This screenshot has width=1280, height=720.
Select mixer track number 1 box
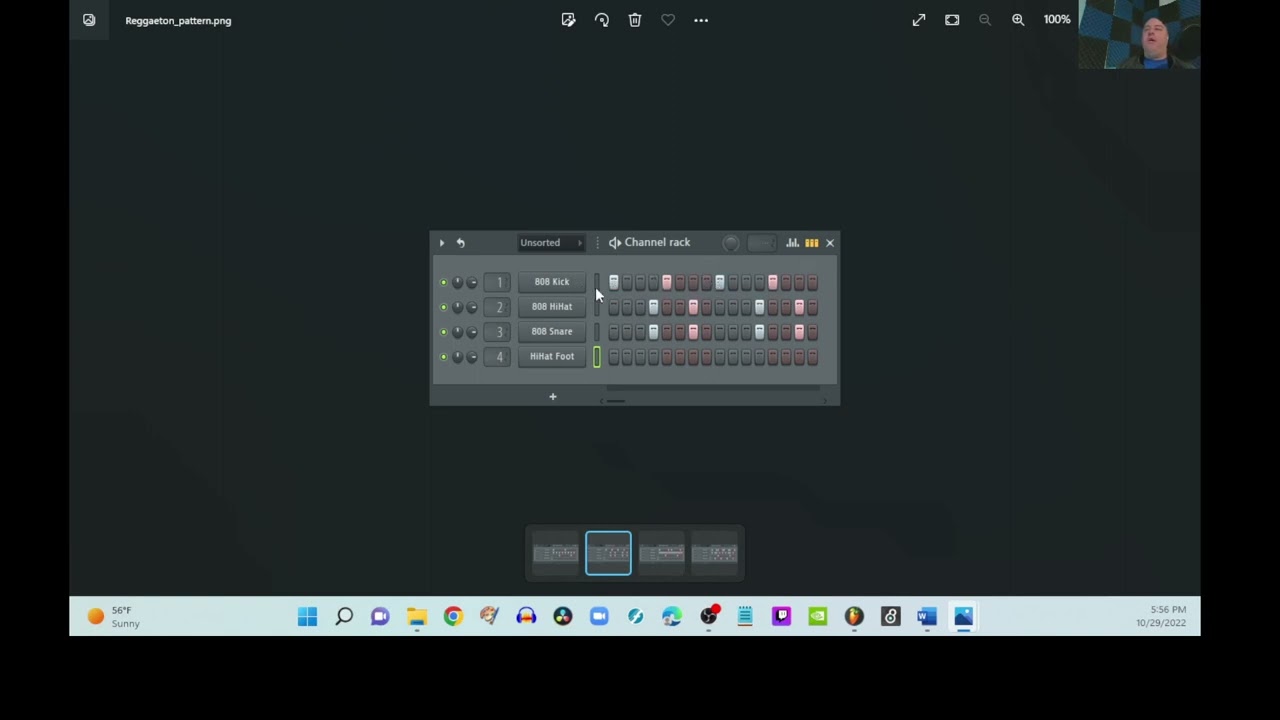[498, 282]
